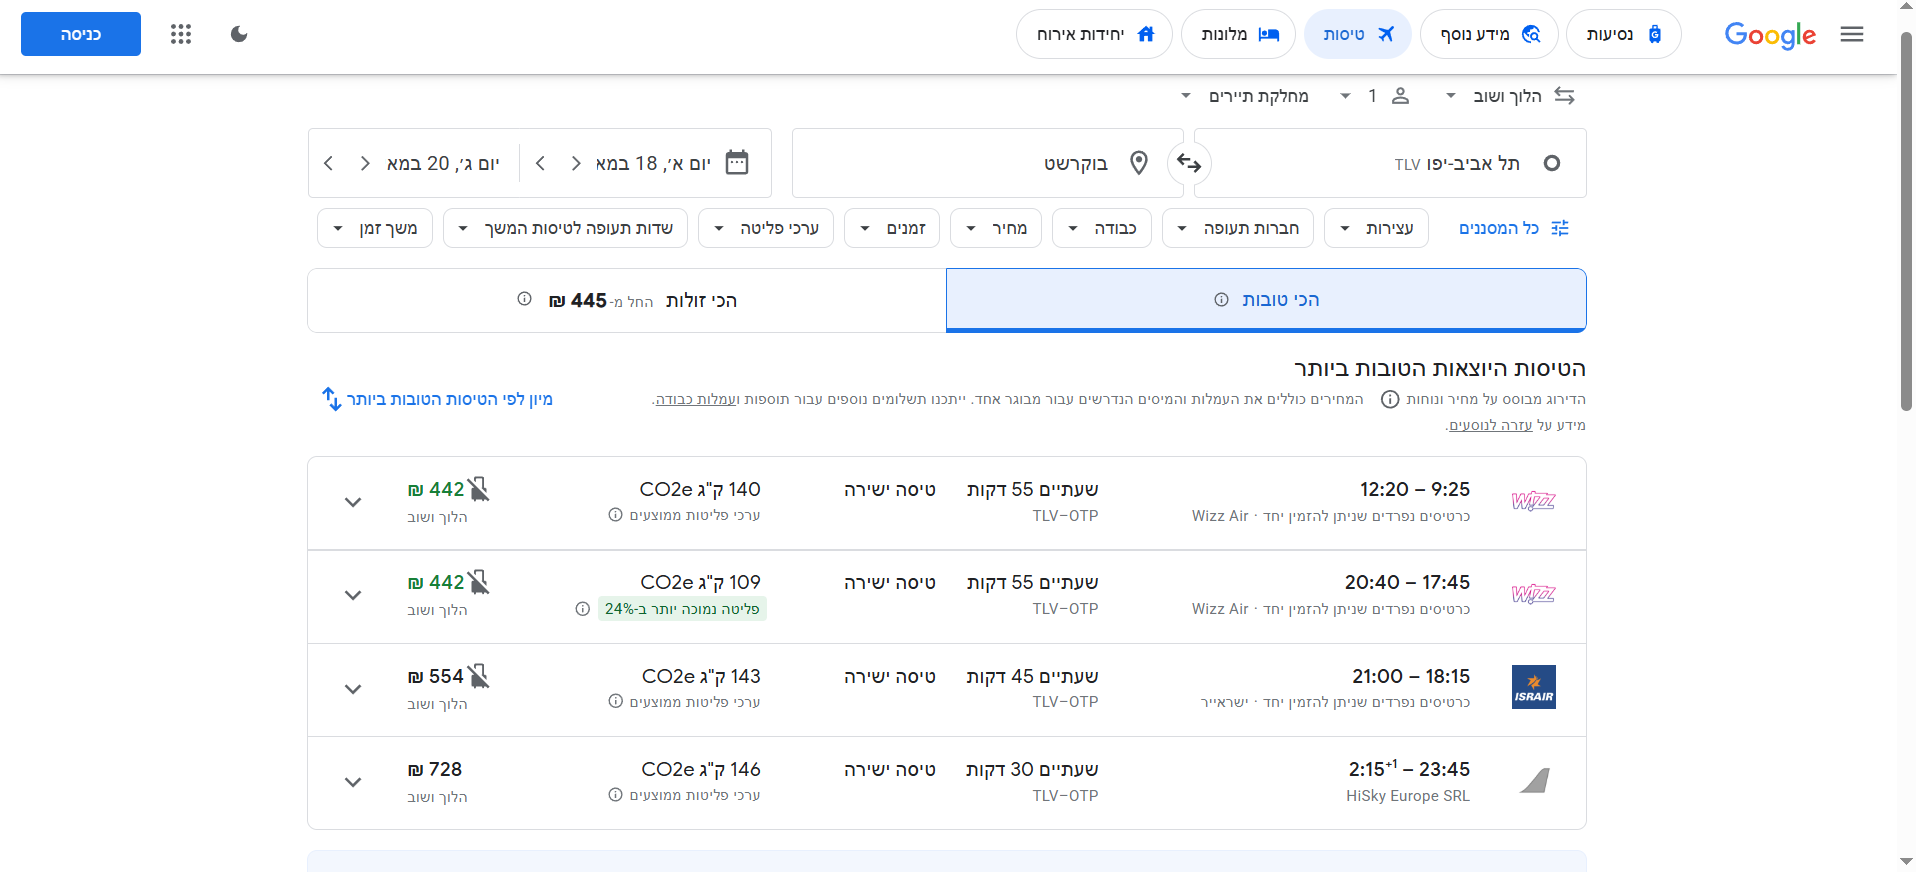
Task: Advance departure date to next day
Action: [x=541, y=163]
